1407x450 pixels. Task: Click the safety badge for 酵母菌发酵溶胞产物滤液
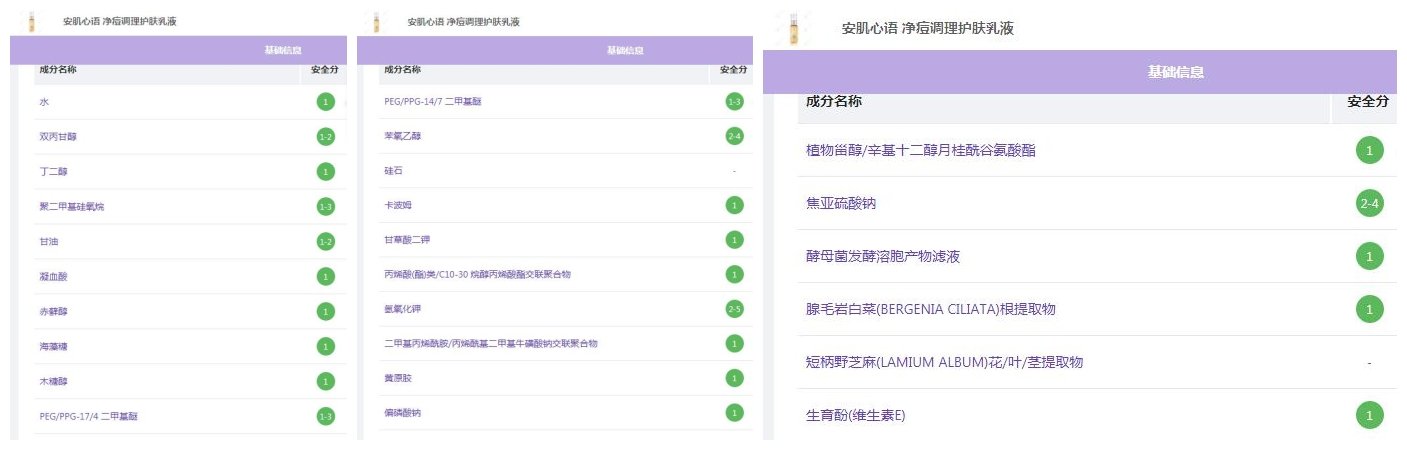coord(1370,257)
